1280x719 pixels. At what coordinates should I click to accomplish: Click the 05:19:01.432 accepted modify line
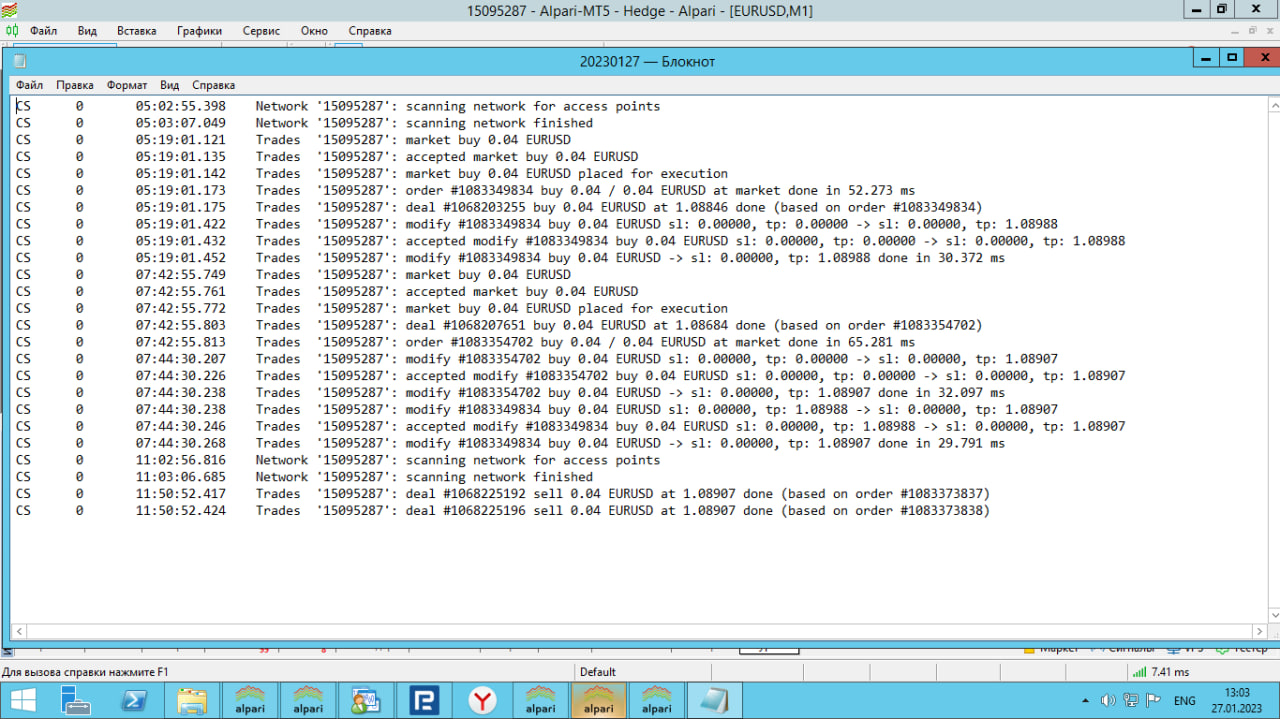(570, 241)
